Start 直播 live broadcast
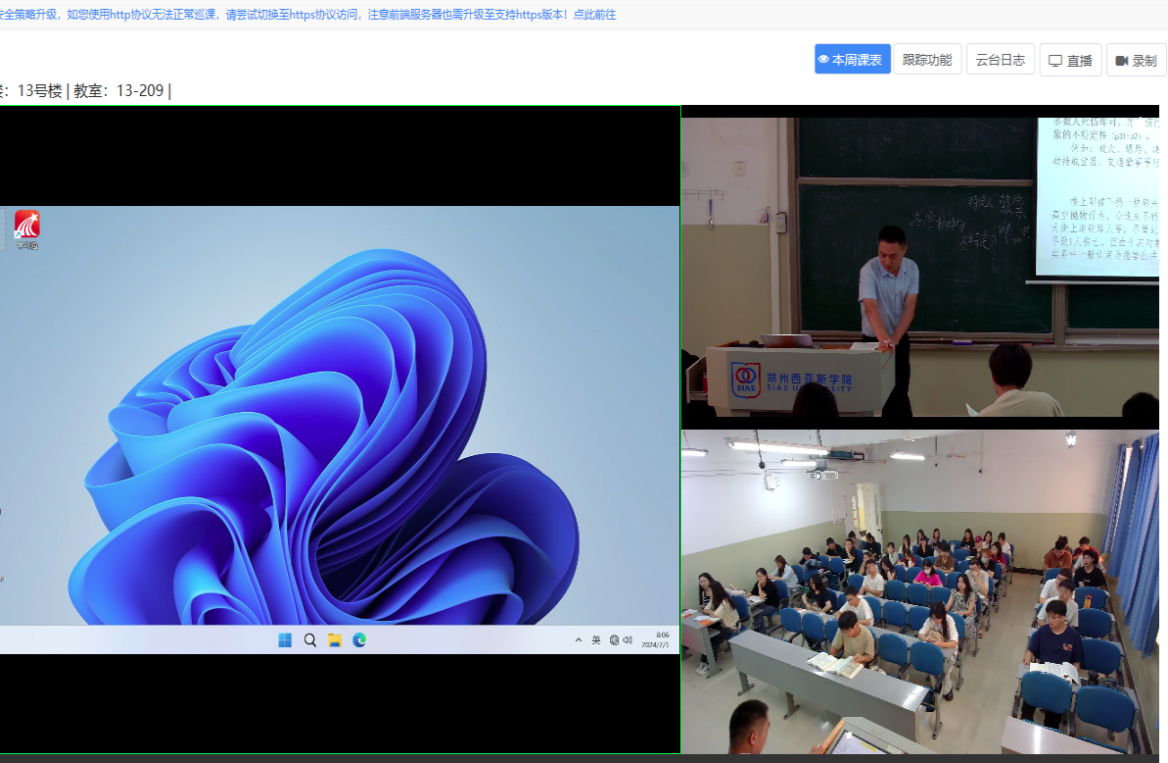The image size is (1168, 763). coord(1070,60)
